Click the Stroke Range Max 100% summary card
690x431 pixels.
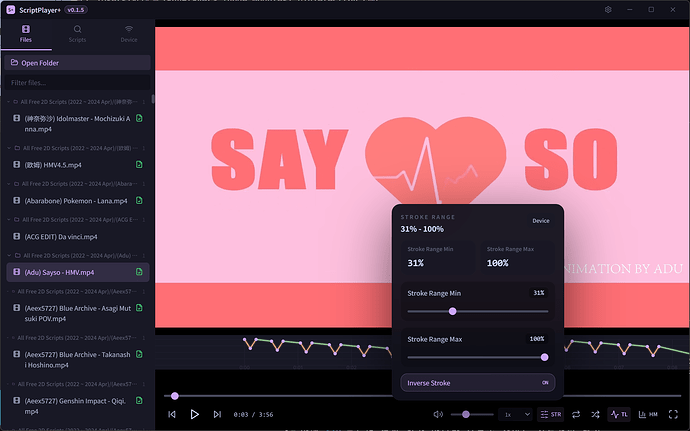pos(517,257)
